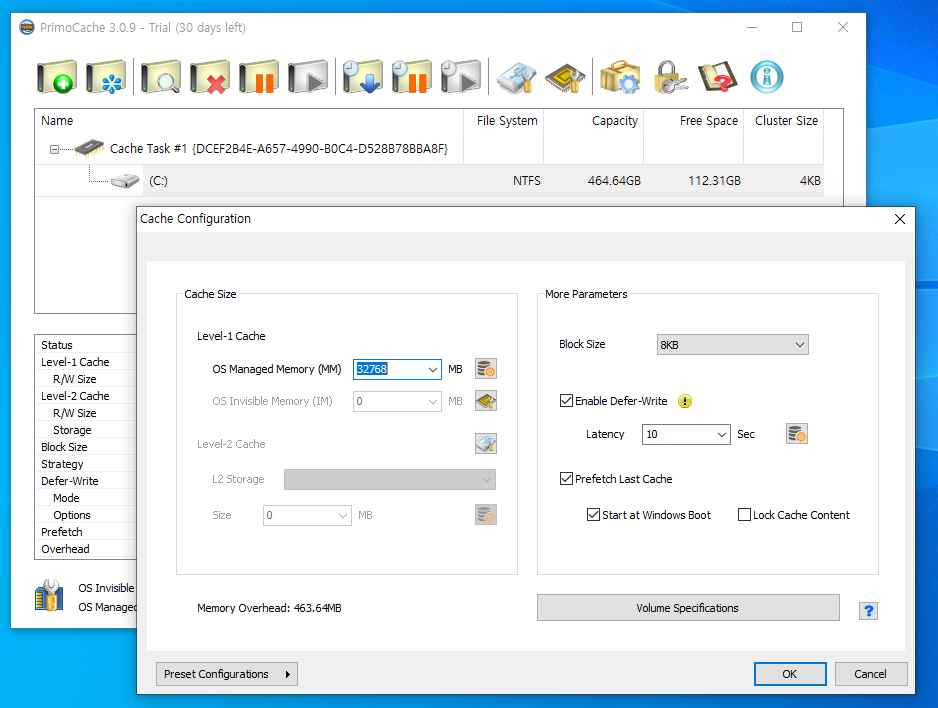Click the Prefetch row in info panel

click(86, 532)
